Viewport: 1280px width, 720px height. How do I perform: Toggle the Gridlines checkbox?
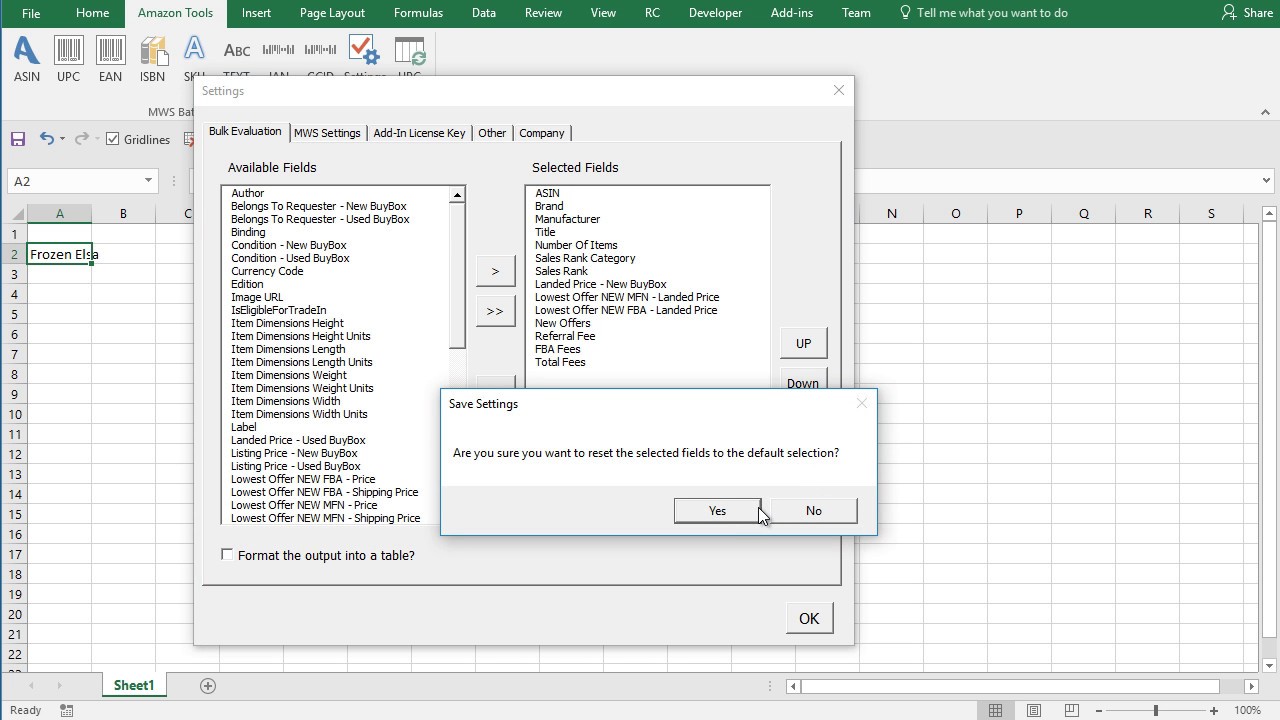tap(113, 139)
